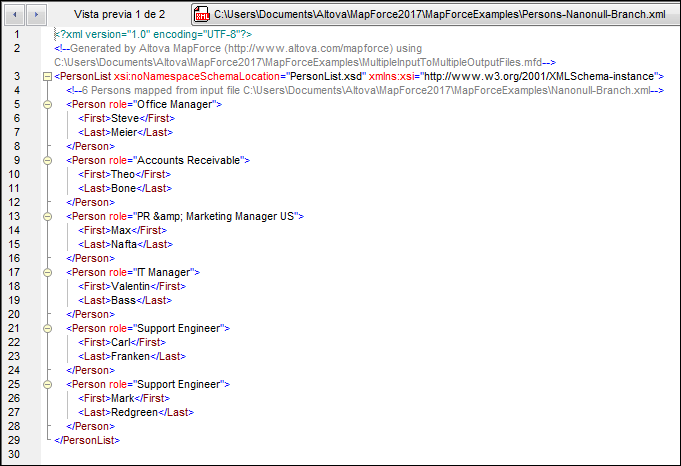Collapse the Office Manager Person node
The width and height of the screenshot is (681, 466).
coord(47,104)
